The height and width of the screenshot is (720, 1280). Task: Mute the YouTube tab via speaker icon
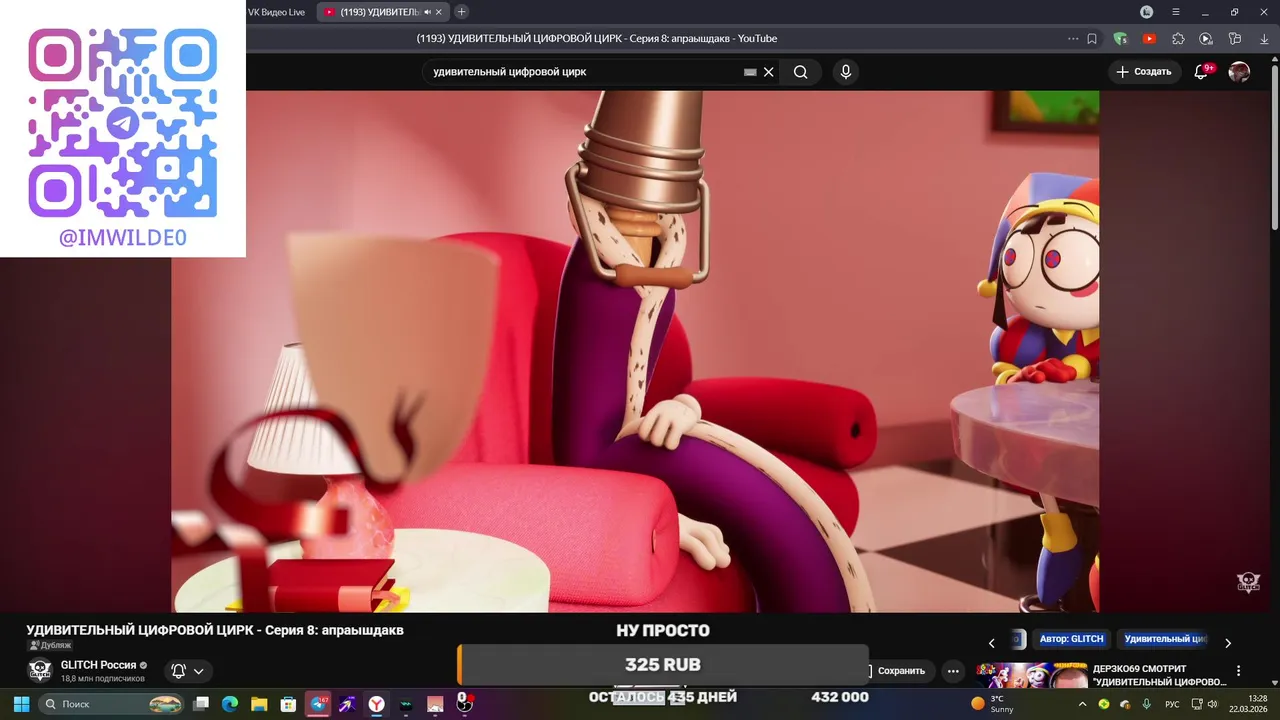pyautogui.click(x=427, y=12)
